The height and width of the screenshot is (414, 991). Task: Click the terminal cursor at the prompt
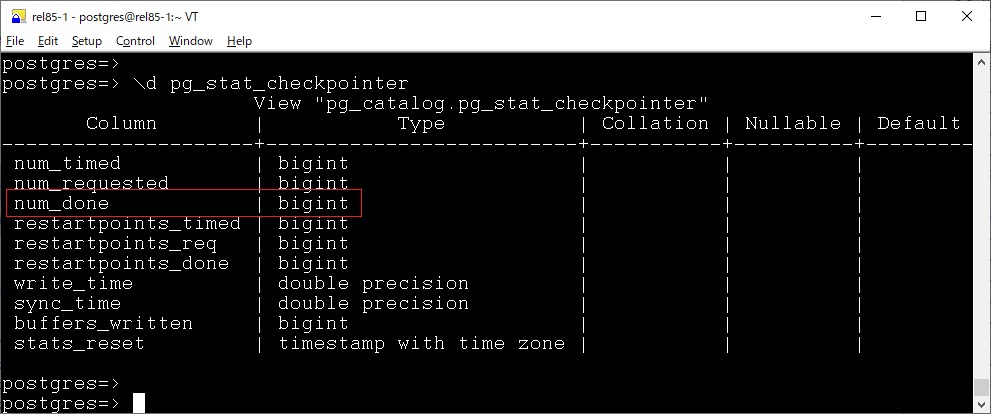139,403
